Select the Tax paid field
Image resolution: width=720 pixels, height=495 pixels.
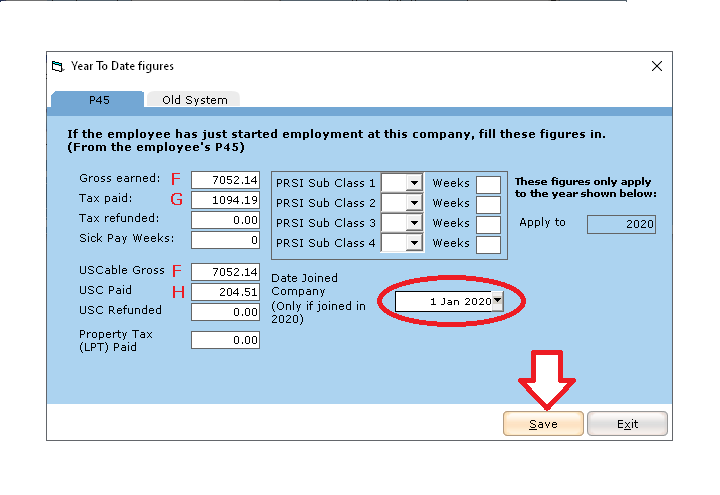coord(225,200)
